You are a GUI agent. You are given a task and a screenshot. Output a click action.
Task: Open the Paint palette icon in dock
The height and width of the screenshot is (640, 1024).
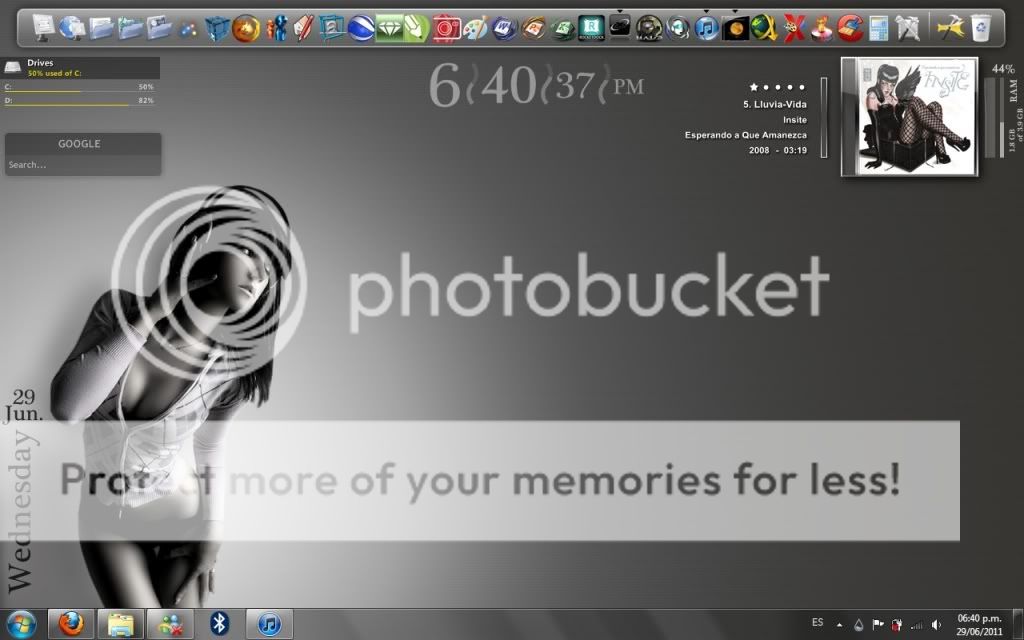click(x=476, y=28)
